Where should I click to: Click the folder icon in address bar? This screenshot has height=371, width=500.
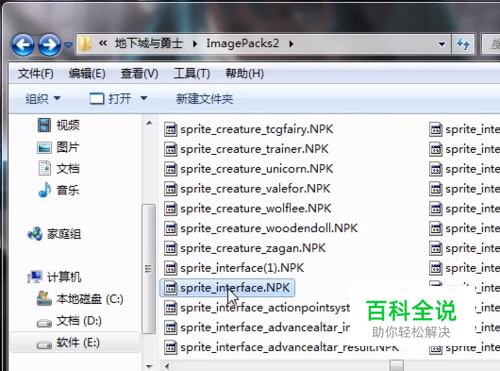[85, 44]
